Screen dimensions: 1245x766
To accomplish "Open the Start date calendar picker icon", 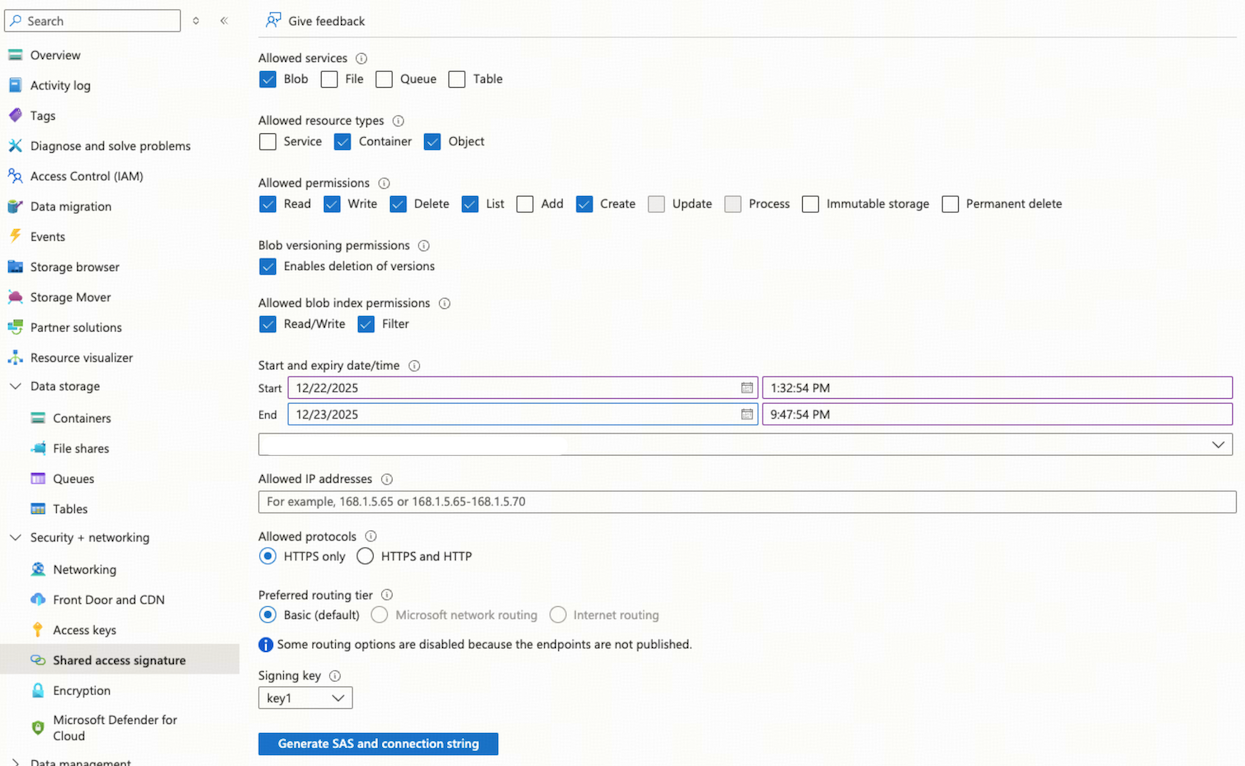I will coord(747,387).
